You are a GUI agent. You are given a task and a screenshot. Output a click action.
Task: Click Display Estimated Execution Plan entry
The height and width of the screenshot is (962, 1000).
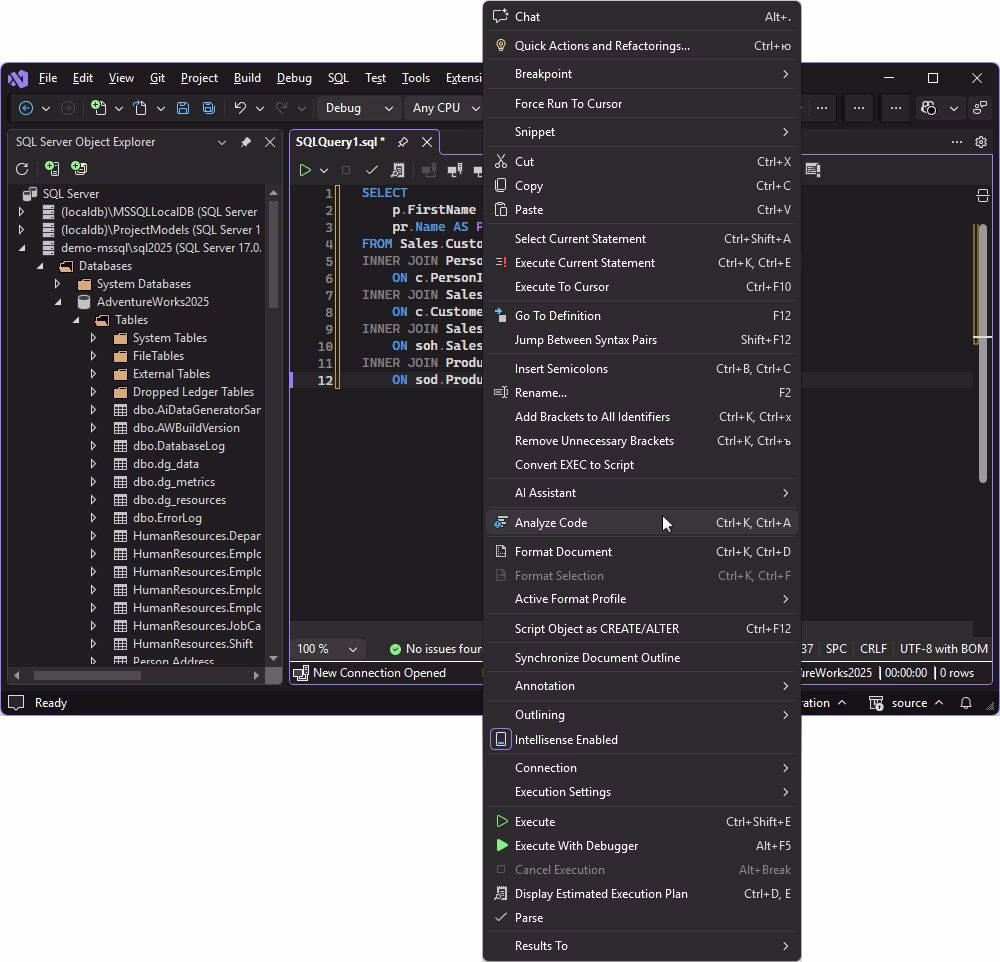[642, 894]
